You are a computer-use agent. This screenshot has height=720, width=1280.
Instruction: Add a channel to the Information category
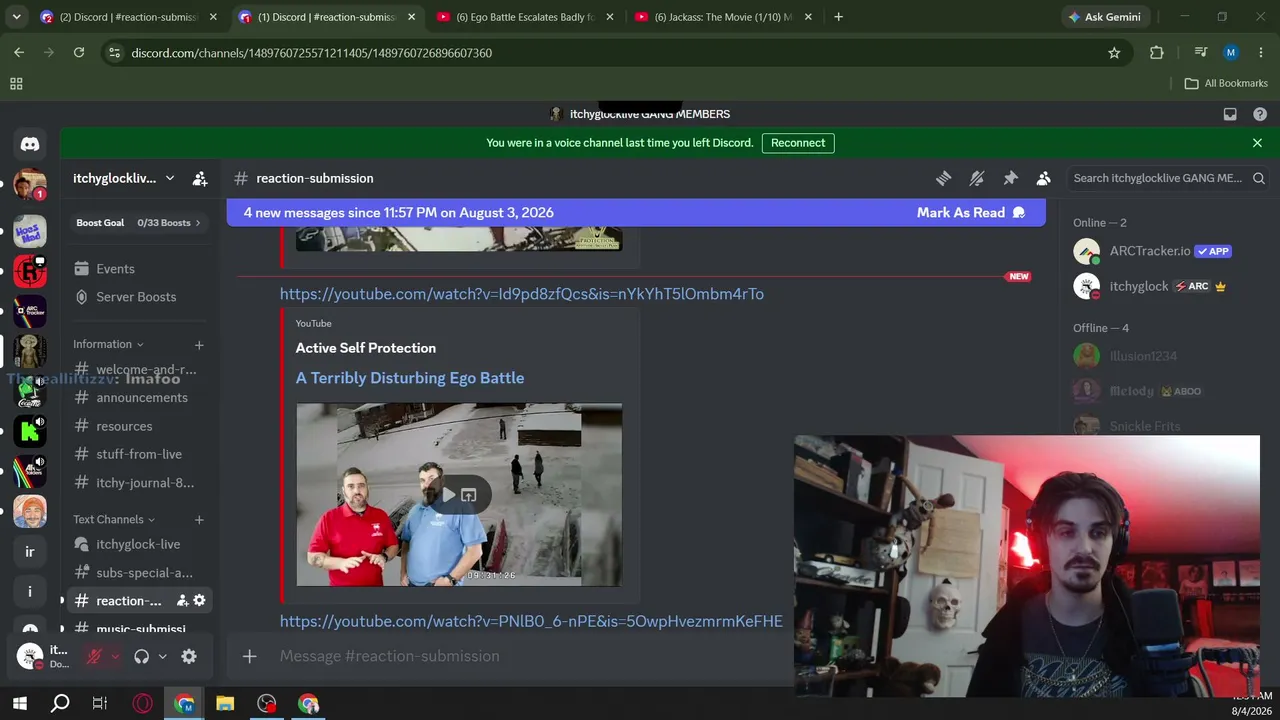click(199, 345)
